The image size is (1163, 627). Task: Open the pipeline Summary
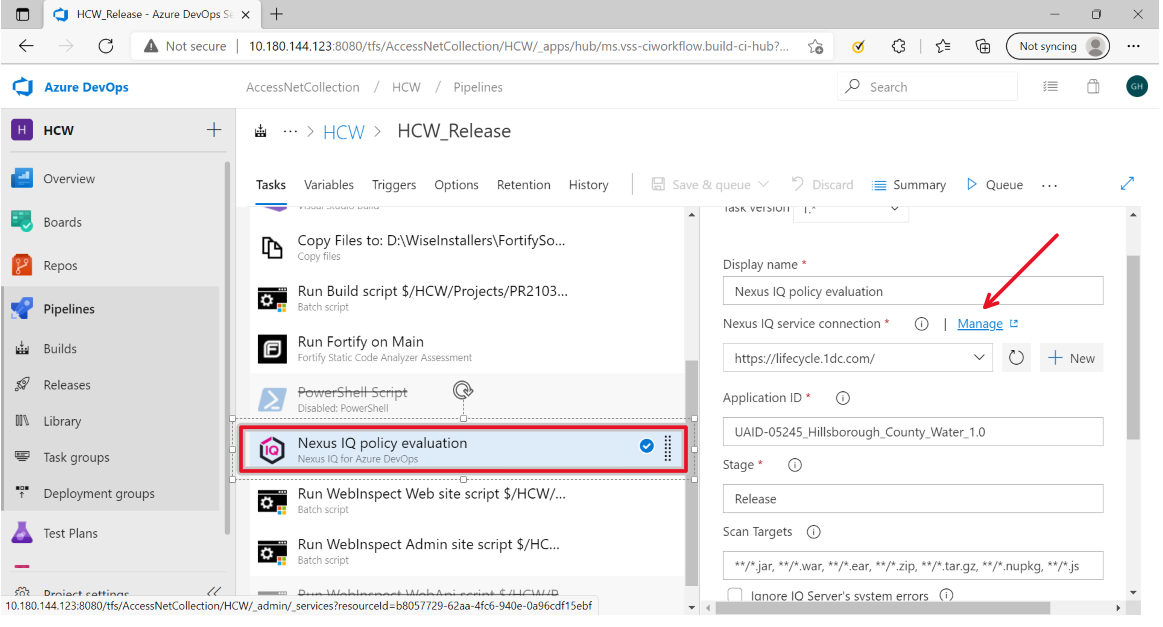(x=909, y=185)
